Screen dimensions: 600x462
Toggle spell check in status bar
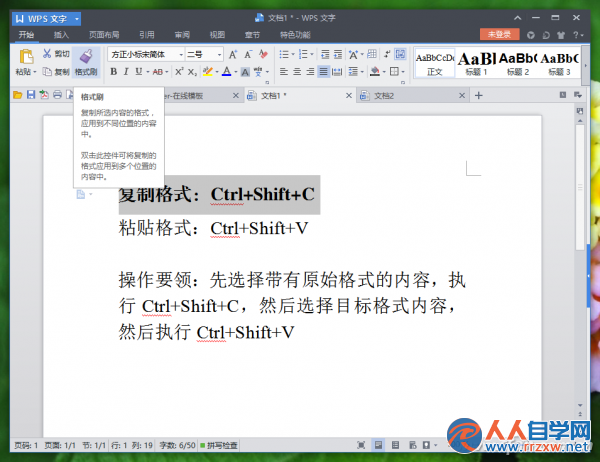[219, 445]
